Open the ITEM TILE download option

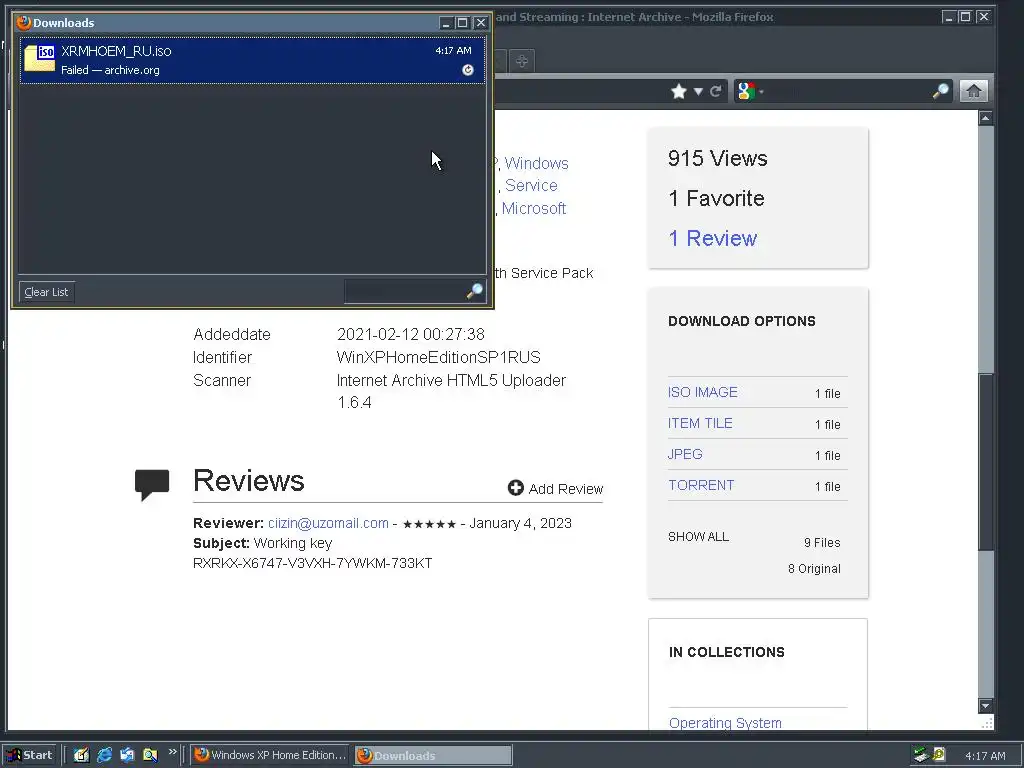(x=699, y=423)
